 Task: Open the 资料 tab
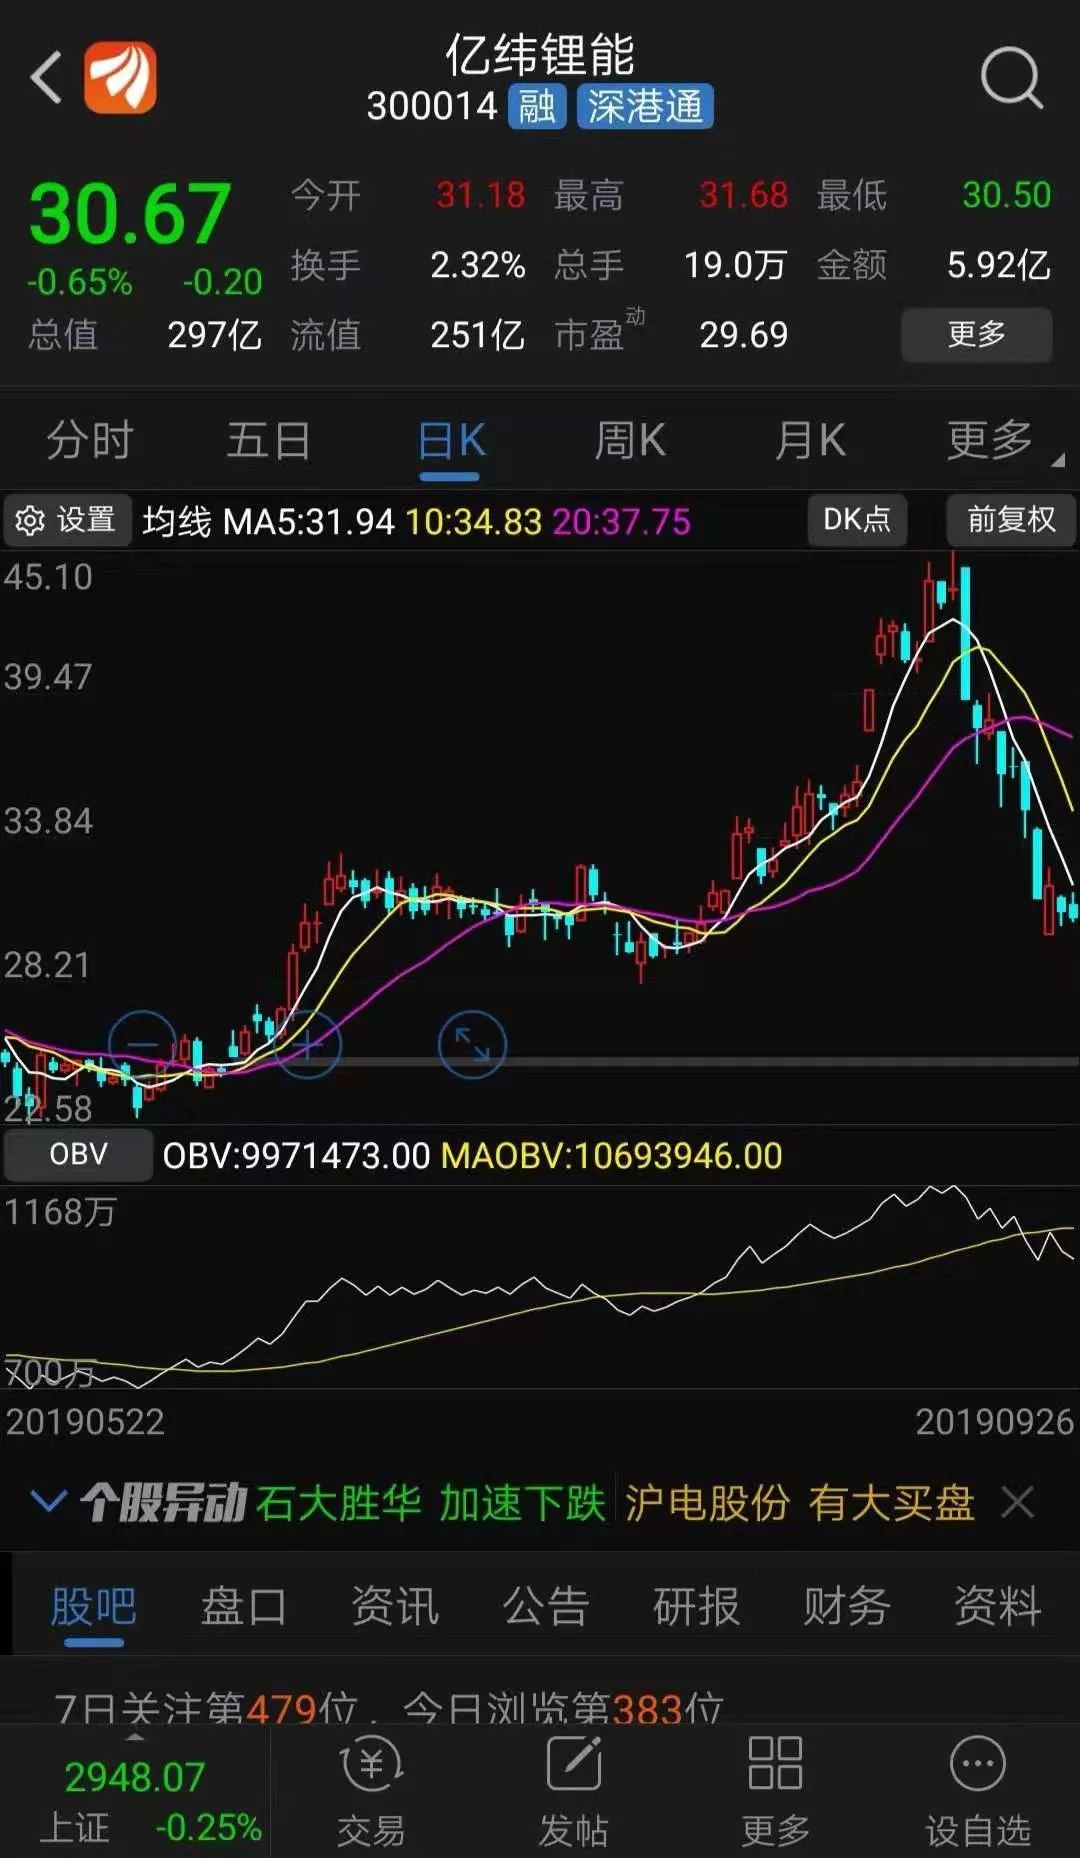coord(998,1607)
